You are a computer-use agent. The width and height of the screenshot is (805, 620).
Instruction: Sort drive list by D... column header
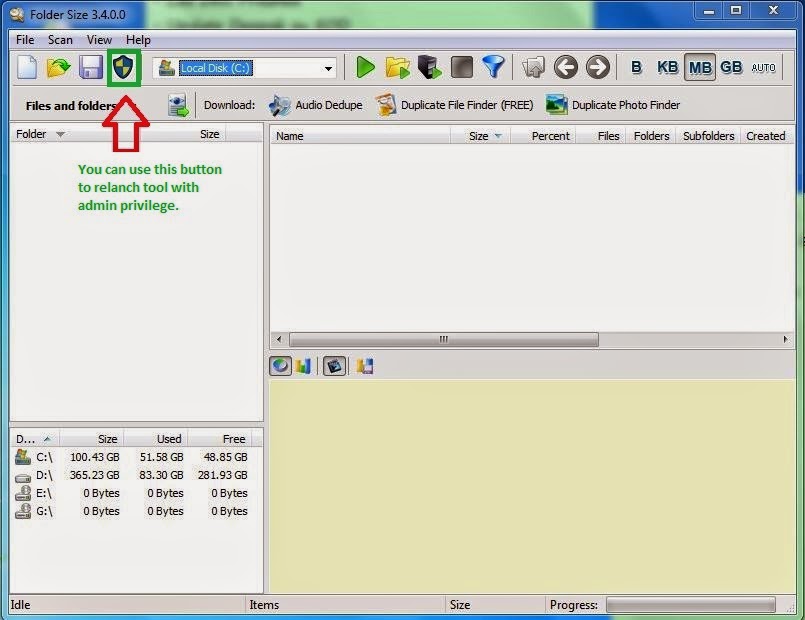click(x=33, y=439)
